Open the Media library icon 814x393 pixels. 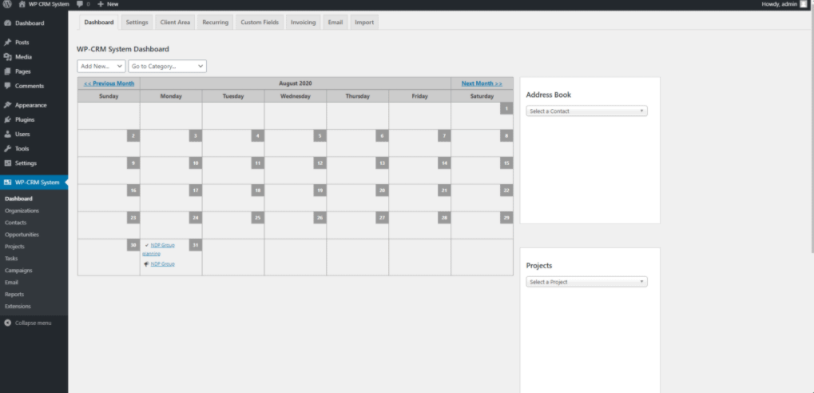point(7,57)
